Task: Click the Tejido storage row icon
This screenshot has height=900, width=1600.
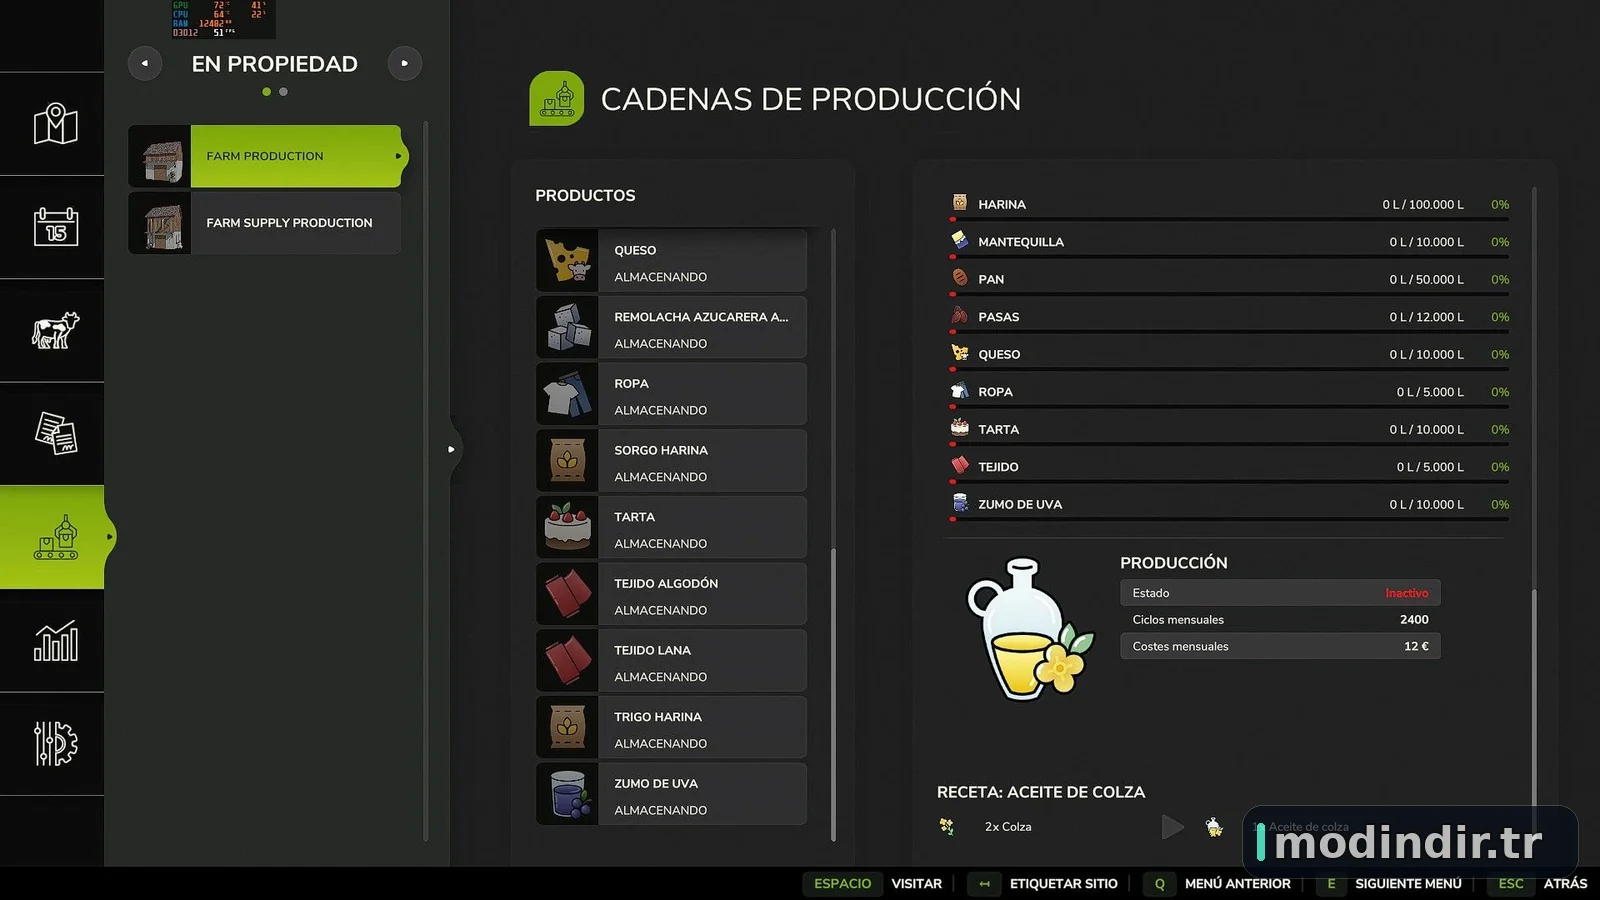Action: [x=960, y=466]
